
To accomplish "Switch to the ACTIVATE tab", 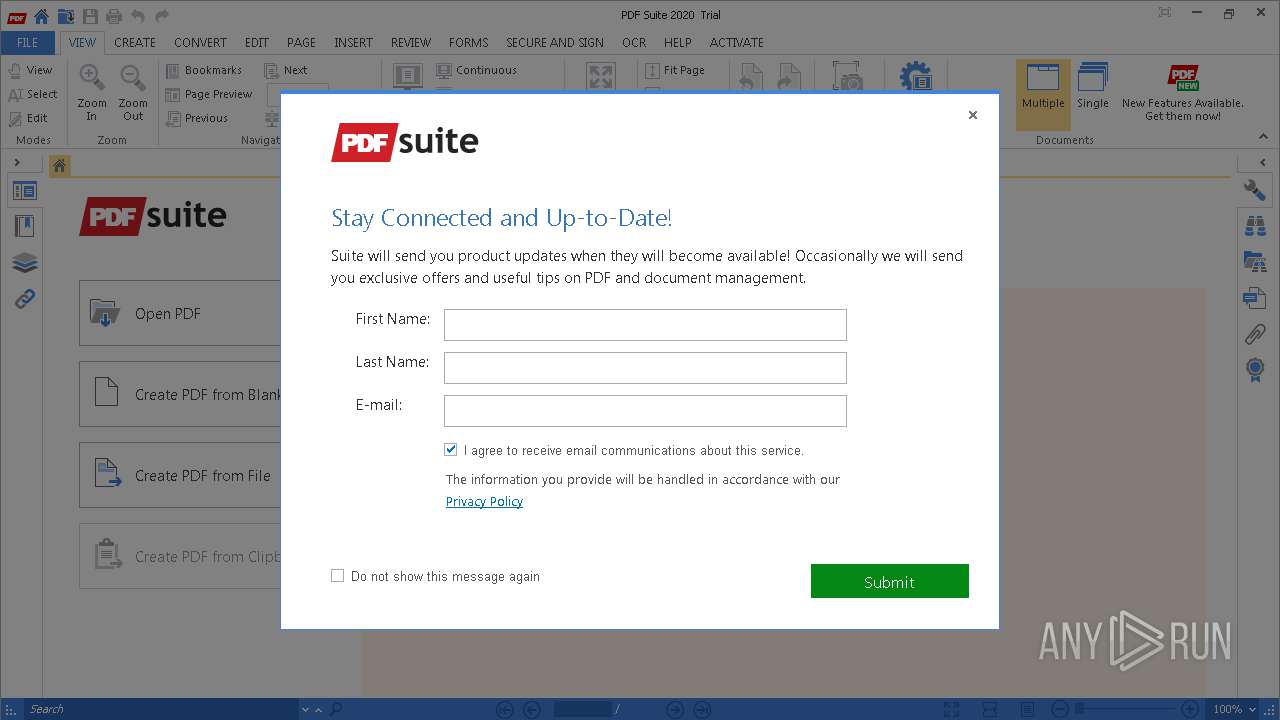I will [737, 42].
